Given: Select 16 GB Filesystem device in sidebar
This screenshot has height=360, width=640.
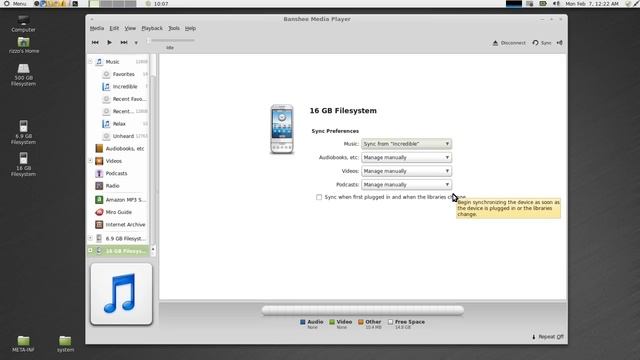Looking at the screenshot, I should [x=121, y=251].
